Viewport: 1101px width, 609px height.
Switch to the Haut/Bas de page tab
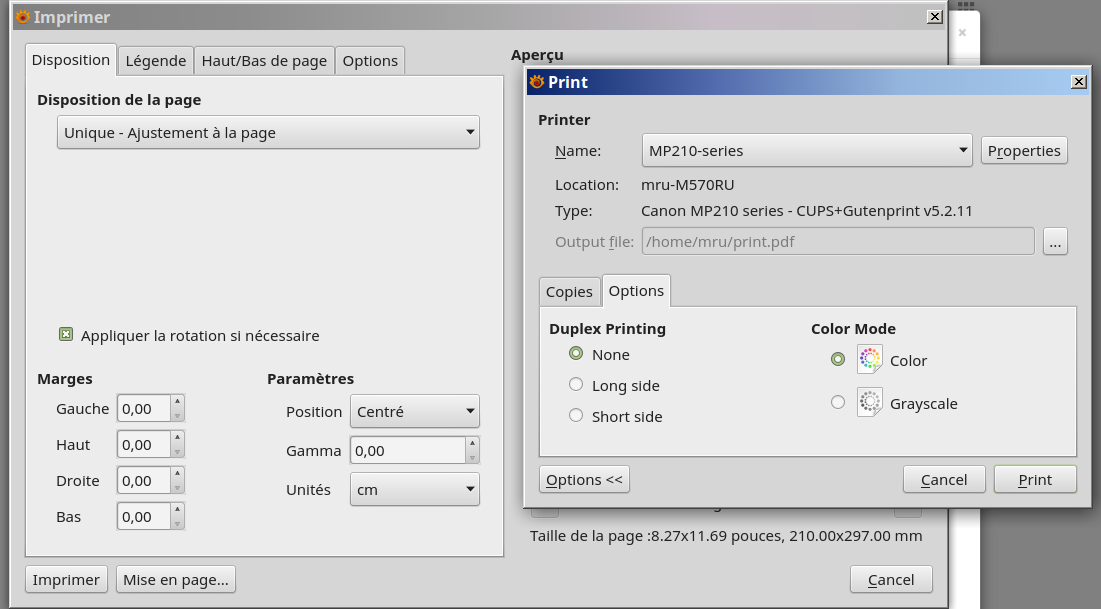(264, 61)
